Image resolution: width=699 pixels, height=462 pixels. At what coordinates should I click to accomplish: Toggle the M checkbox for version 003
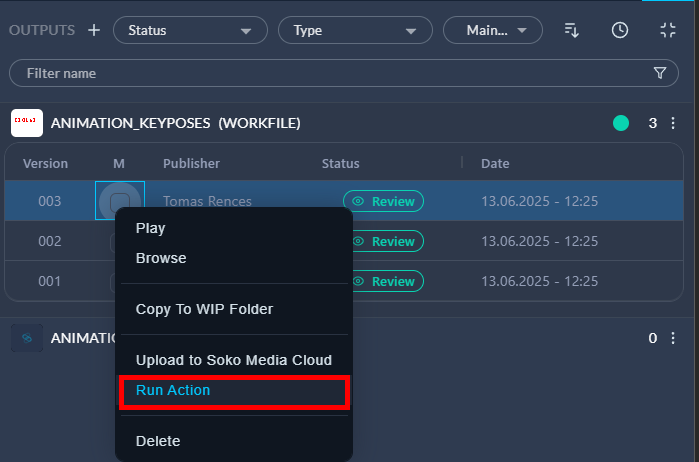120,201
